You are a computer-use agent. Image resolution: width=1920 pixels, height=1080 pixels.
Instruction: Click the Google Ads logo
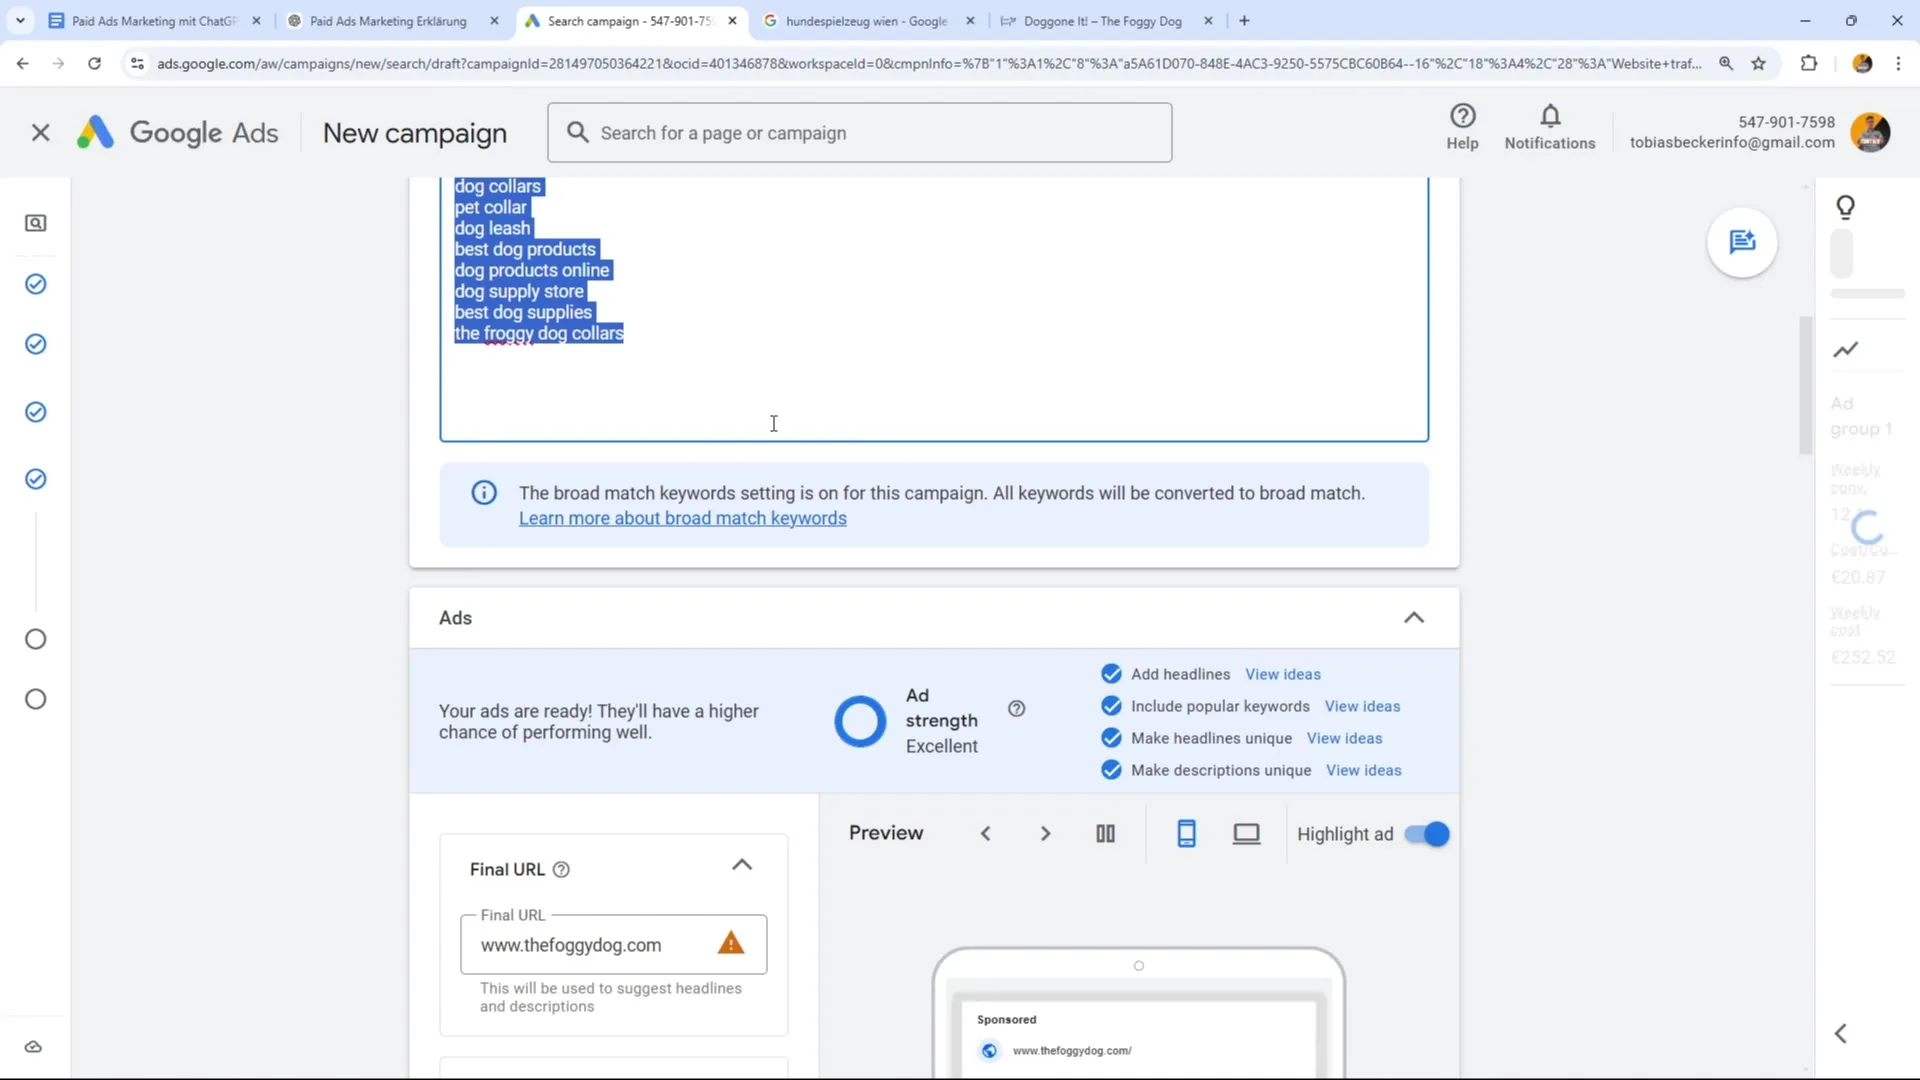[x=178, y=132]
